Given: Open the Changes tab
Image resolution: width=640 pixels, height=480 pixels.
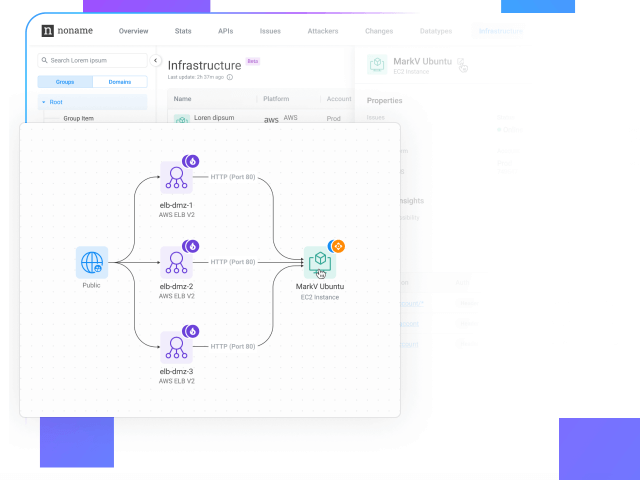Looking at the screenshot, I should click(x=379, y=31).
